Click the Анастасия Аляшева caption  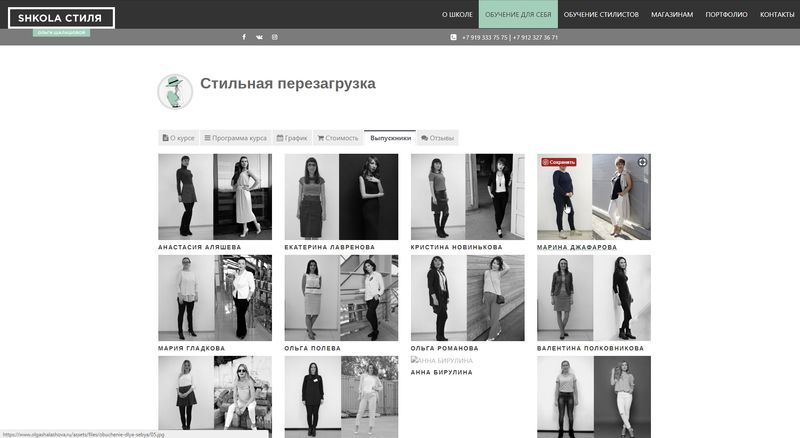(x=199, y=247)
